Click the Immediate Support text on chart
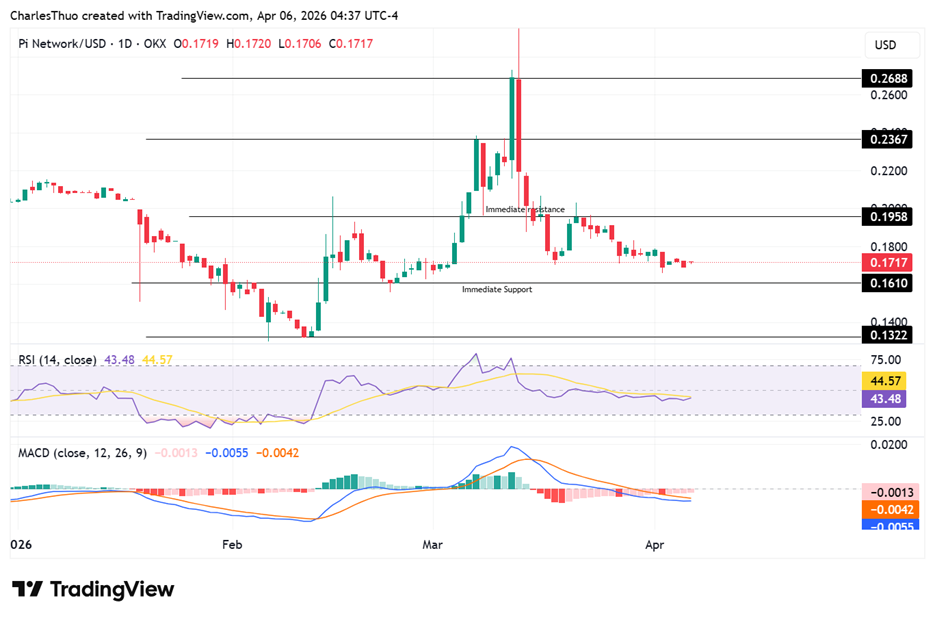This screenshot has height=620, width=935. click(497, 289)
